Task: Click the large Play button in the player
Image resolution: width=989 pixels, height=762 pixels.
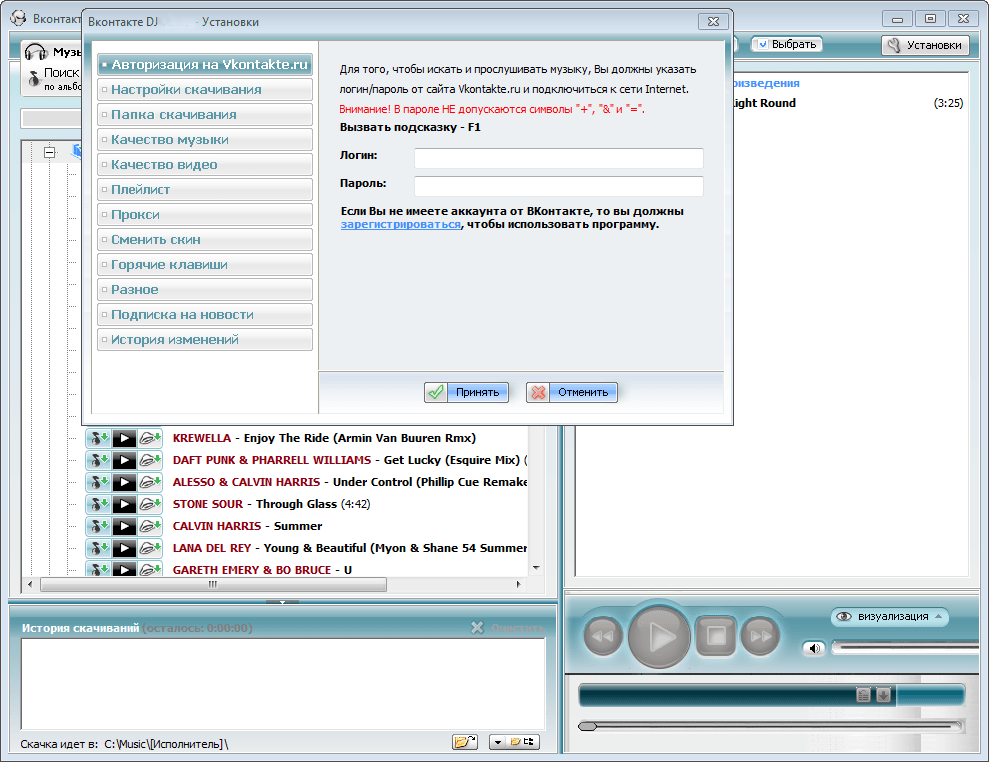Action: 659,636
